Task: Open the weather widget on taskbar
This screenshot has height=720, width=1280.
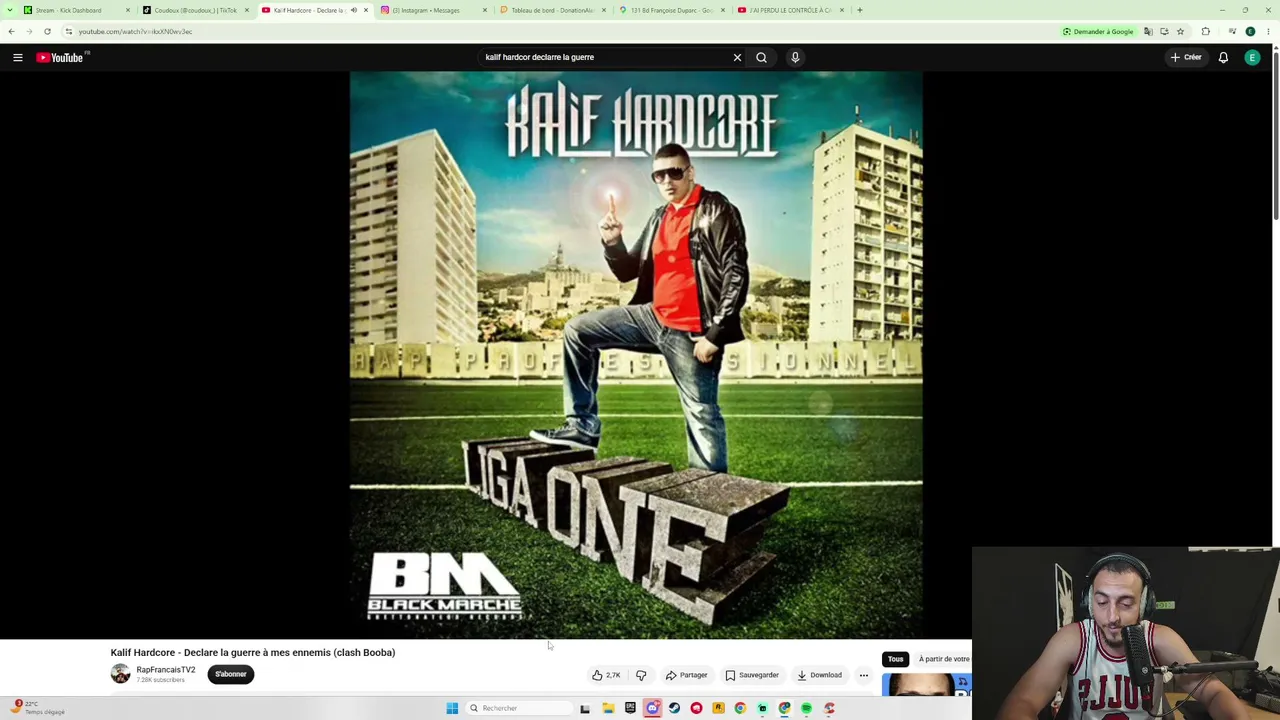Action: coord(40,708)
